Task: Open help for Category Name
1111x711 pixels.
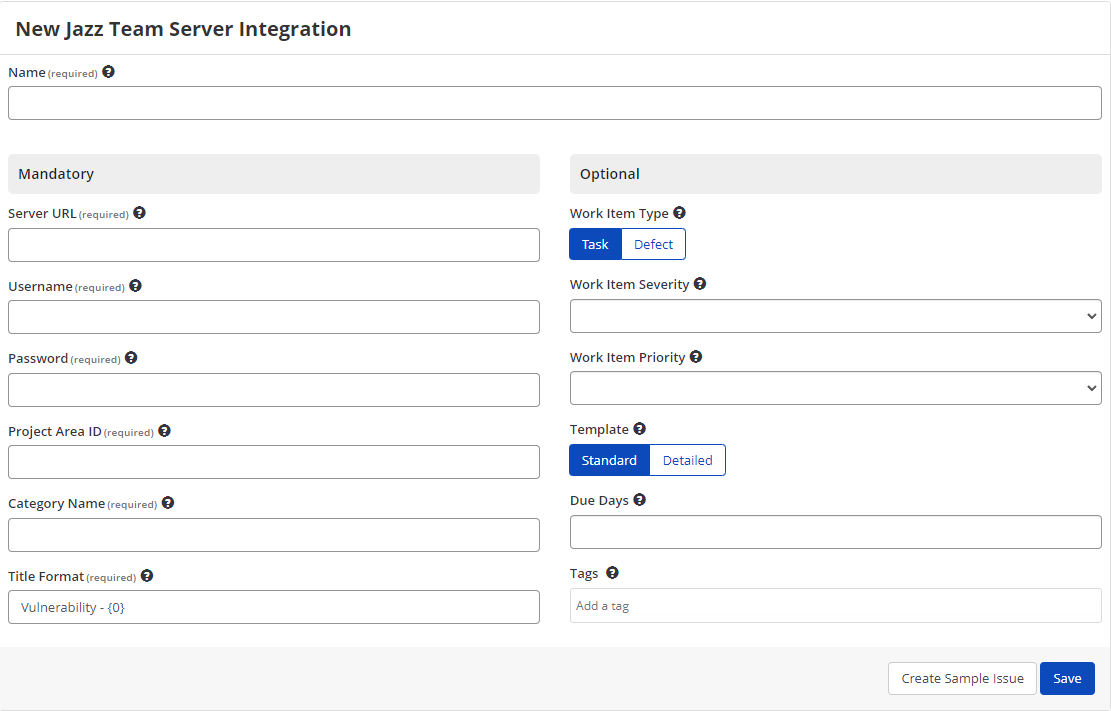Action: [x=167, y=502]
